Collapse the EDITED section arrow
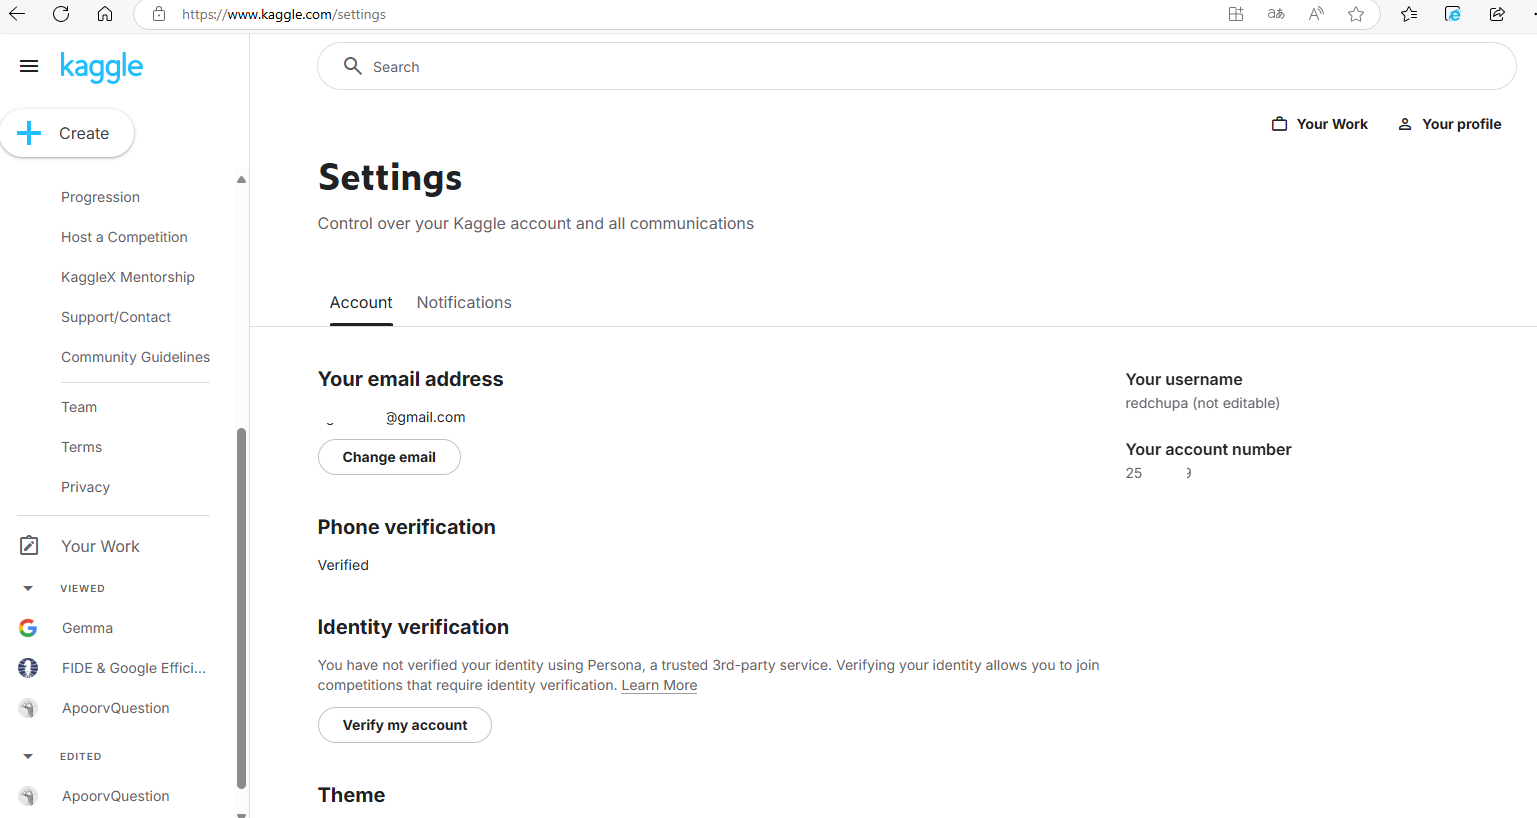The width and height of the screenshot is (1537, 818). (x=28, y=756)
